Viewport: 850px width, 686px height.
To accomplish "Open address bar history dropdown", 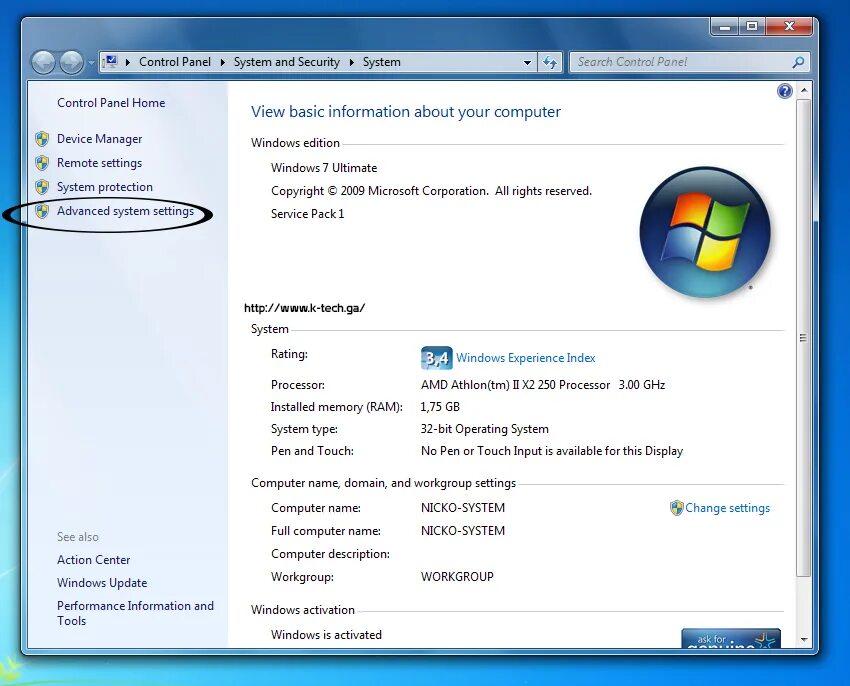I will [527, 62].
